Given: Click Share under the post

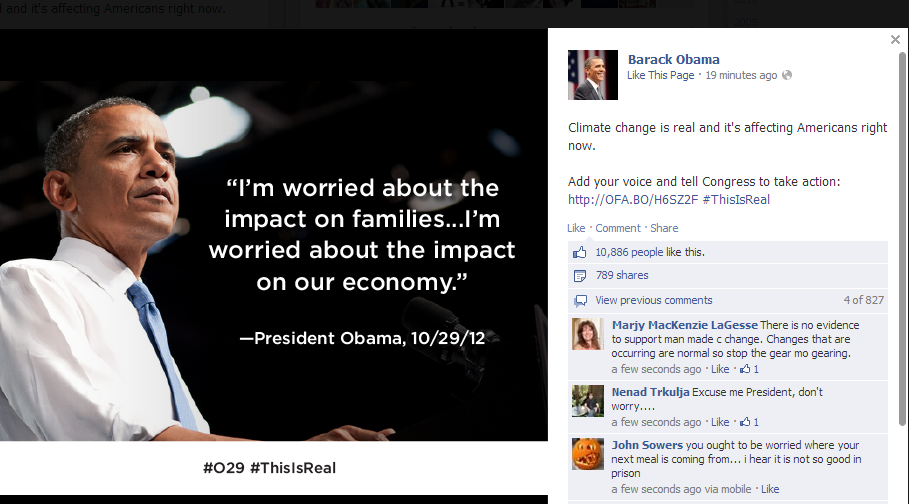Looking at the screenshot, I should point(664,228).
